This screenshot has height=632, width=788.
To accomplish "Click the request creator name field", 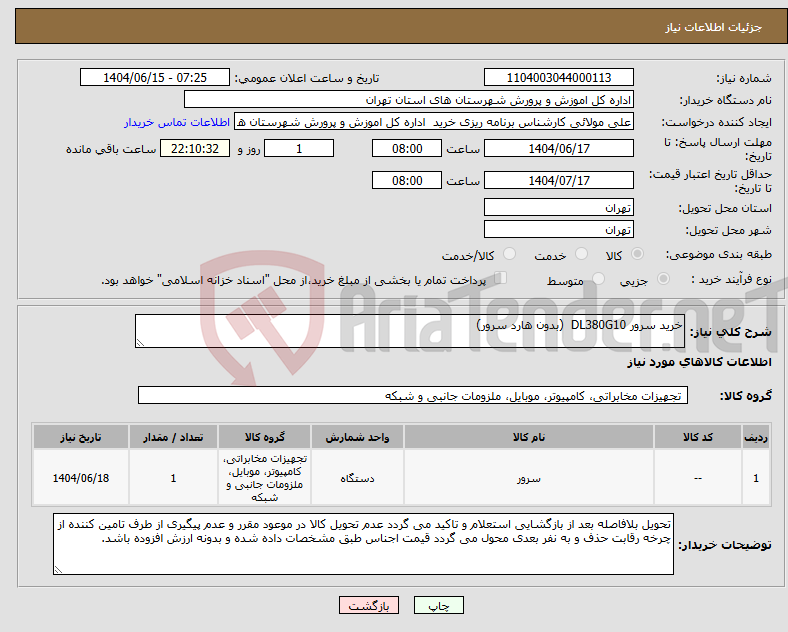I will pos(434,122).
